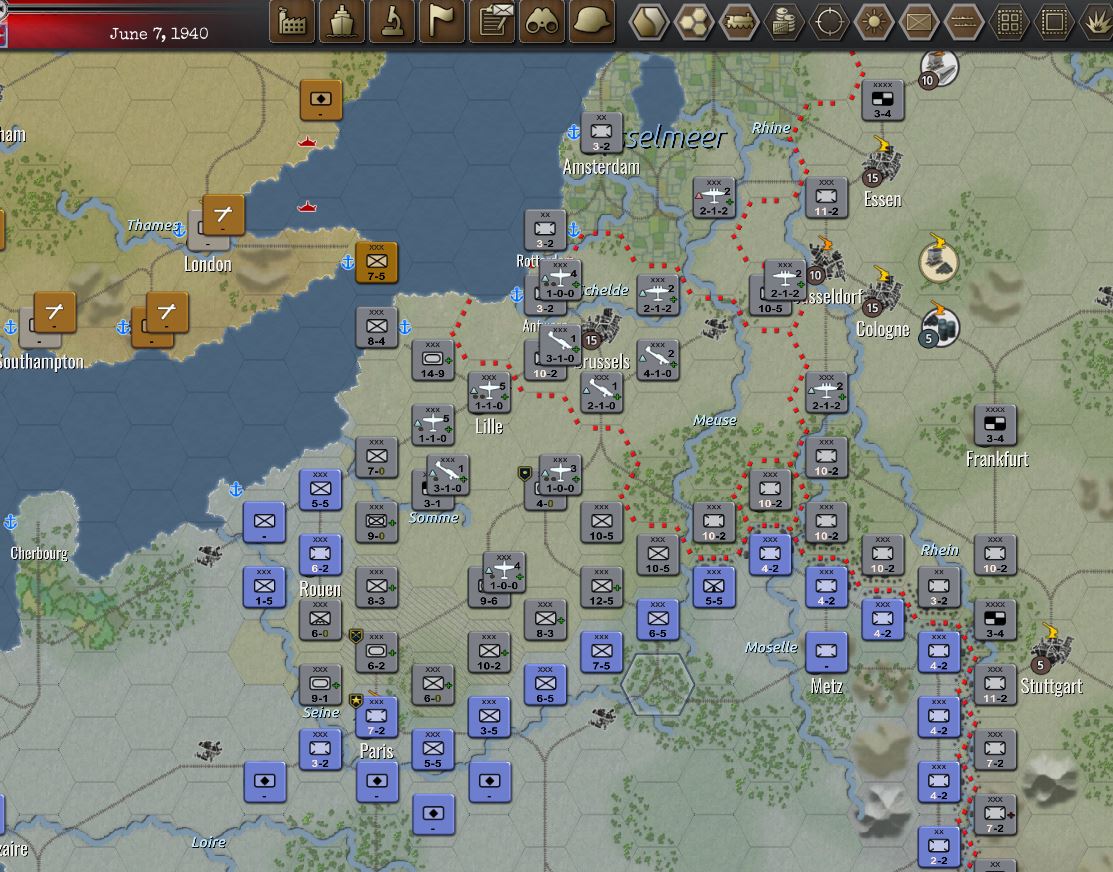This screenshot has width=1113, height=872.
Task: Click the Southampton city label
Action: 40,361
